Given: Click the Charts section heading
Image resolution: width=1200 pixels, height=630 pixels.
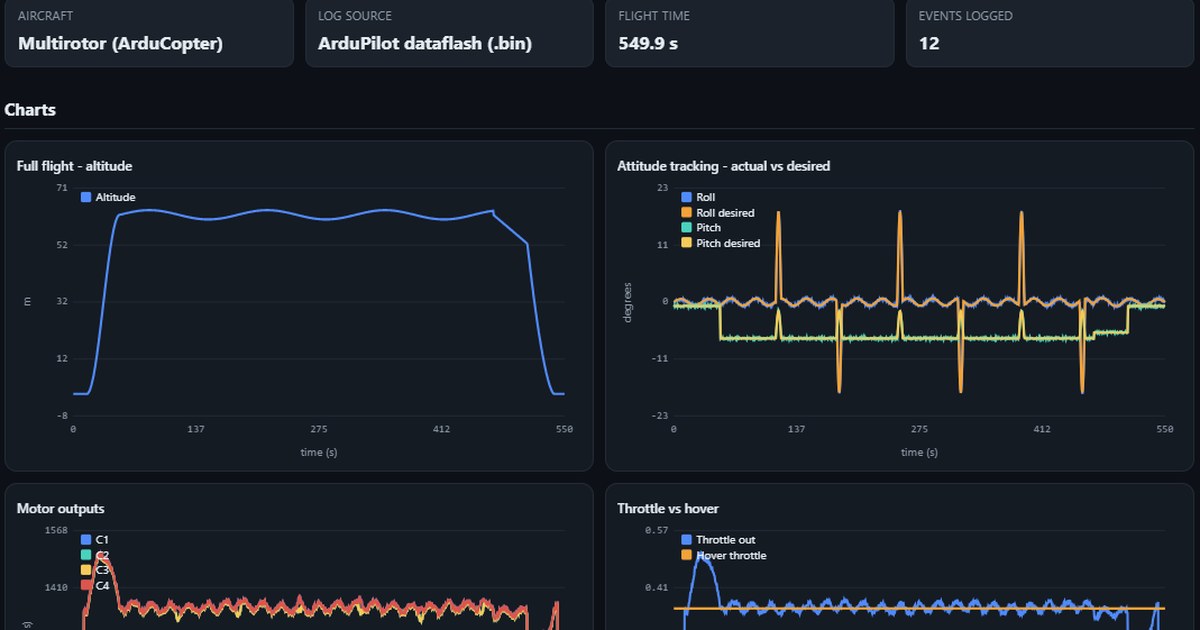Looking at the screenshot, I should pos(30,110).
